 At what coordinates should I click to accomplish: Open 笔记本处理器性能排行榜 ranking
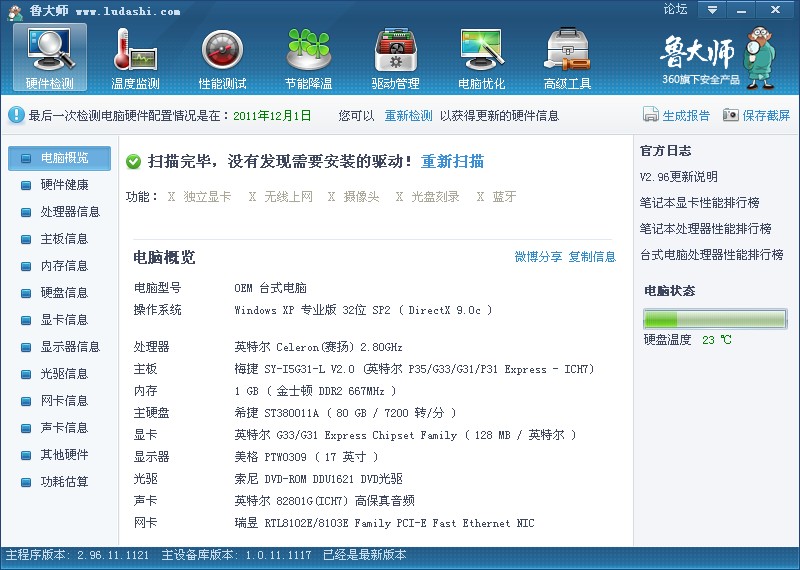(706, 229)
